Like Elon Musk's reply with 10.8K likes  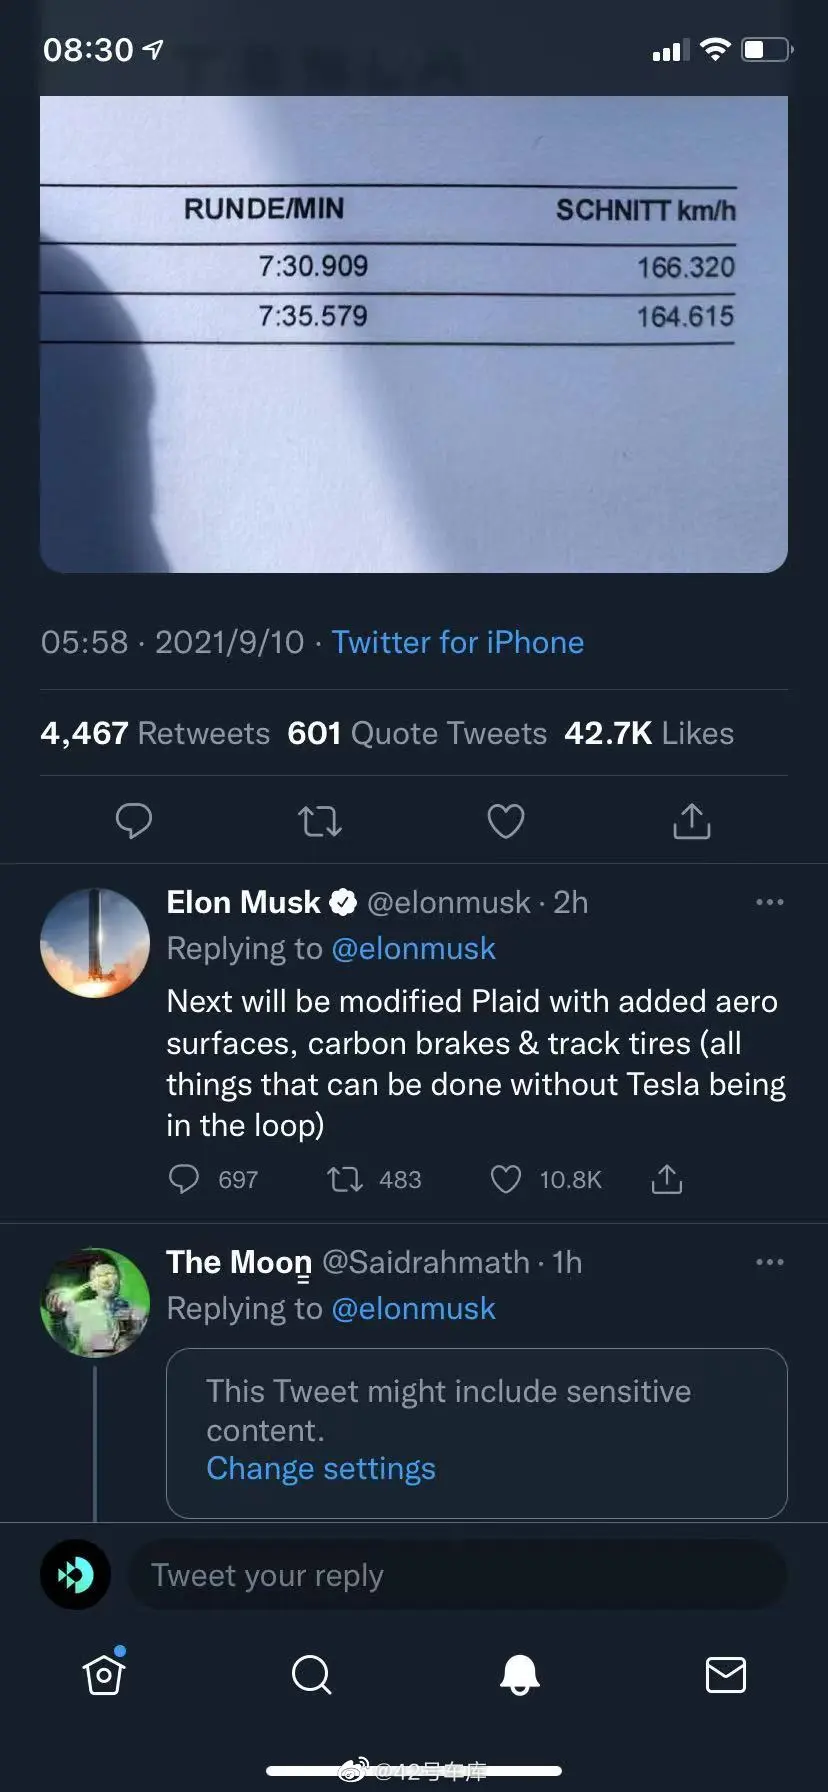pos(506,1180)
